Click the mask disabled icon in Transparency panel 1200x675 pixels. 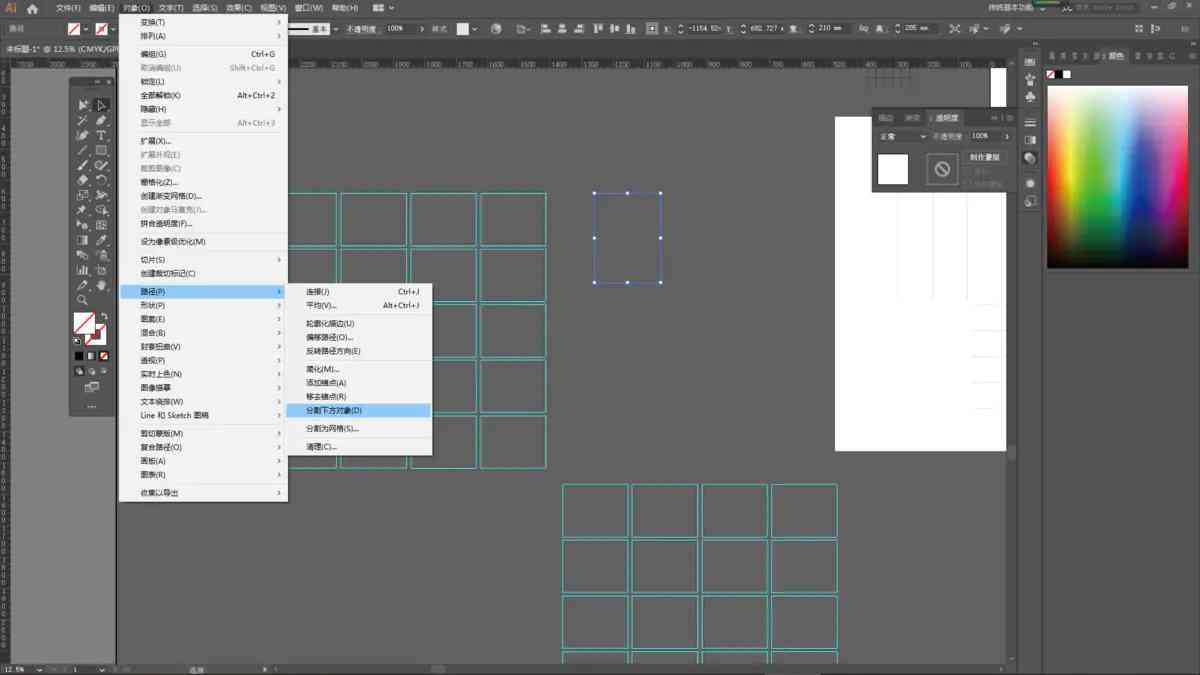tap(942, 169)
